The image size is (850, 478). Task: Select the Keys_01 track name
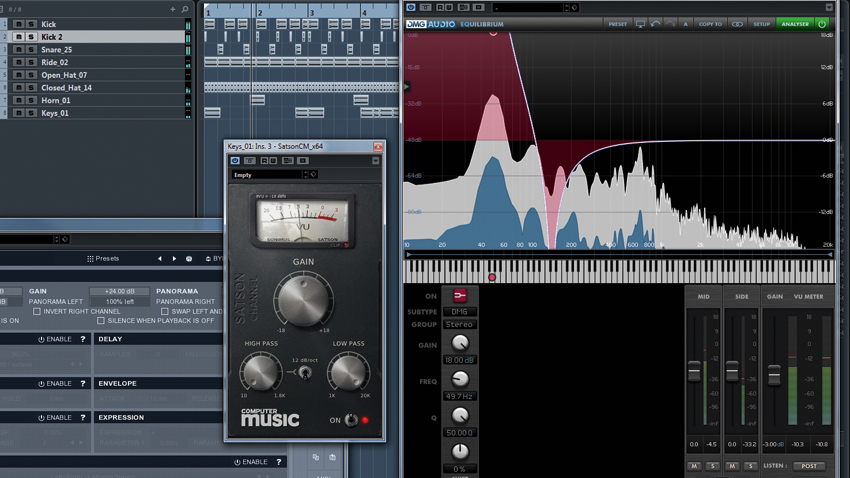(55, 113)
